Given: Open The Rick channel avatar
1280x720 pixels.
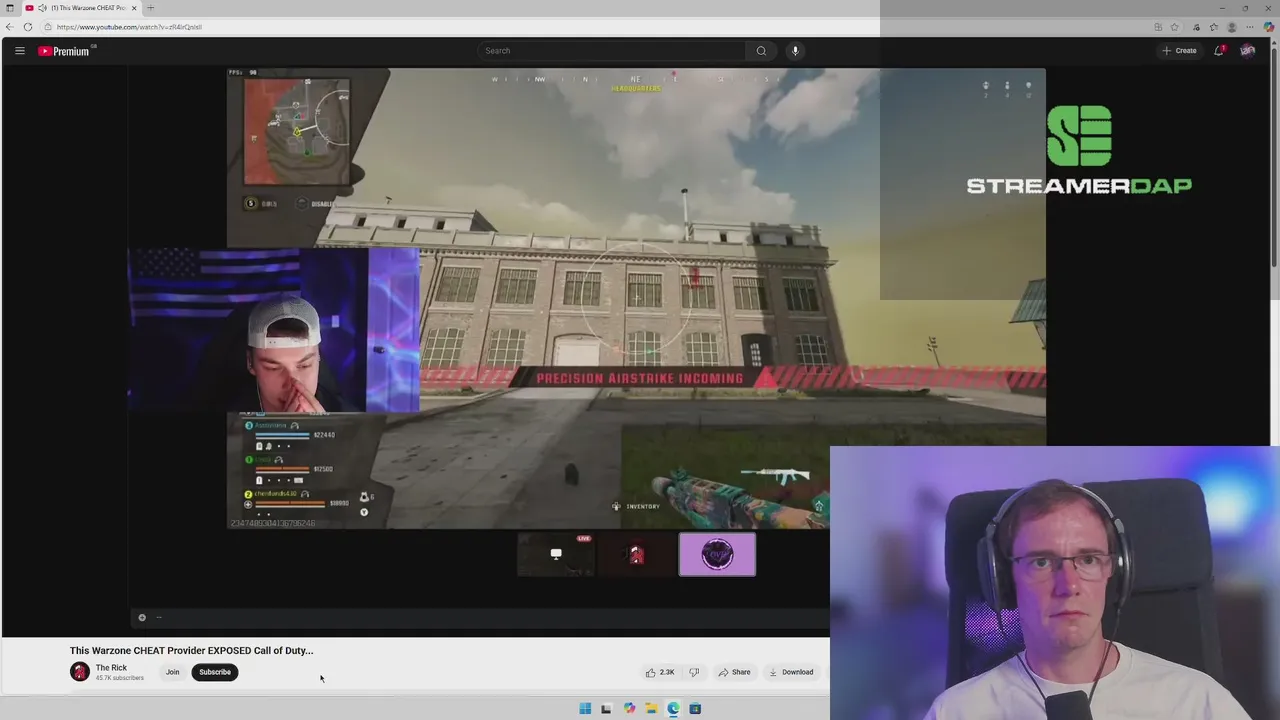Looking at the screenshot, I should [x=79, y=672].
